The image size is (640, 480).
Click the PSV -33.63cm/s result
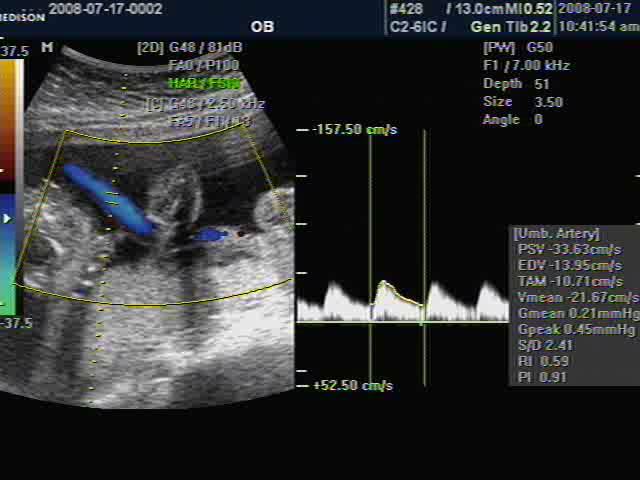[x=569, y=249]
